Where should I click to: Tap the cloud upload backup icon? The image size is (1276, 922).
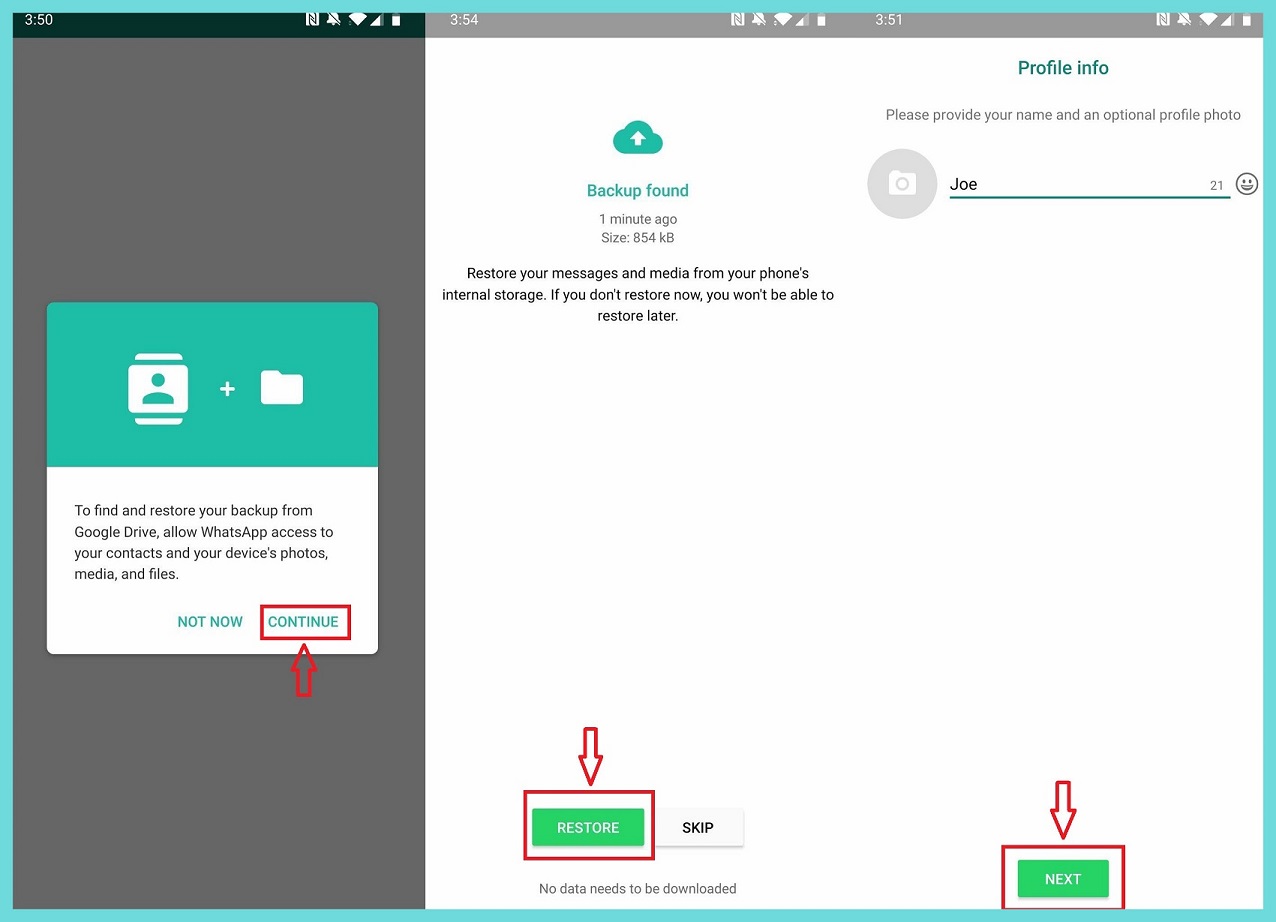(638, 138)
